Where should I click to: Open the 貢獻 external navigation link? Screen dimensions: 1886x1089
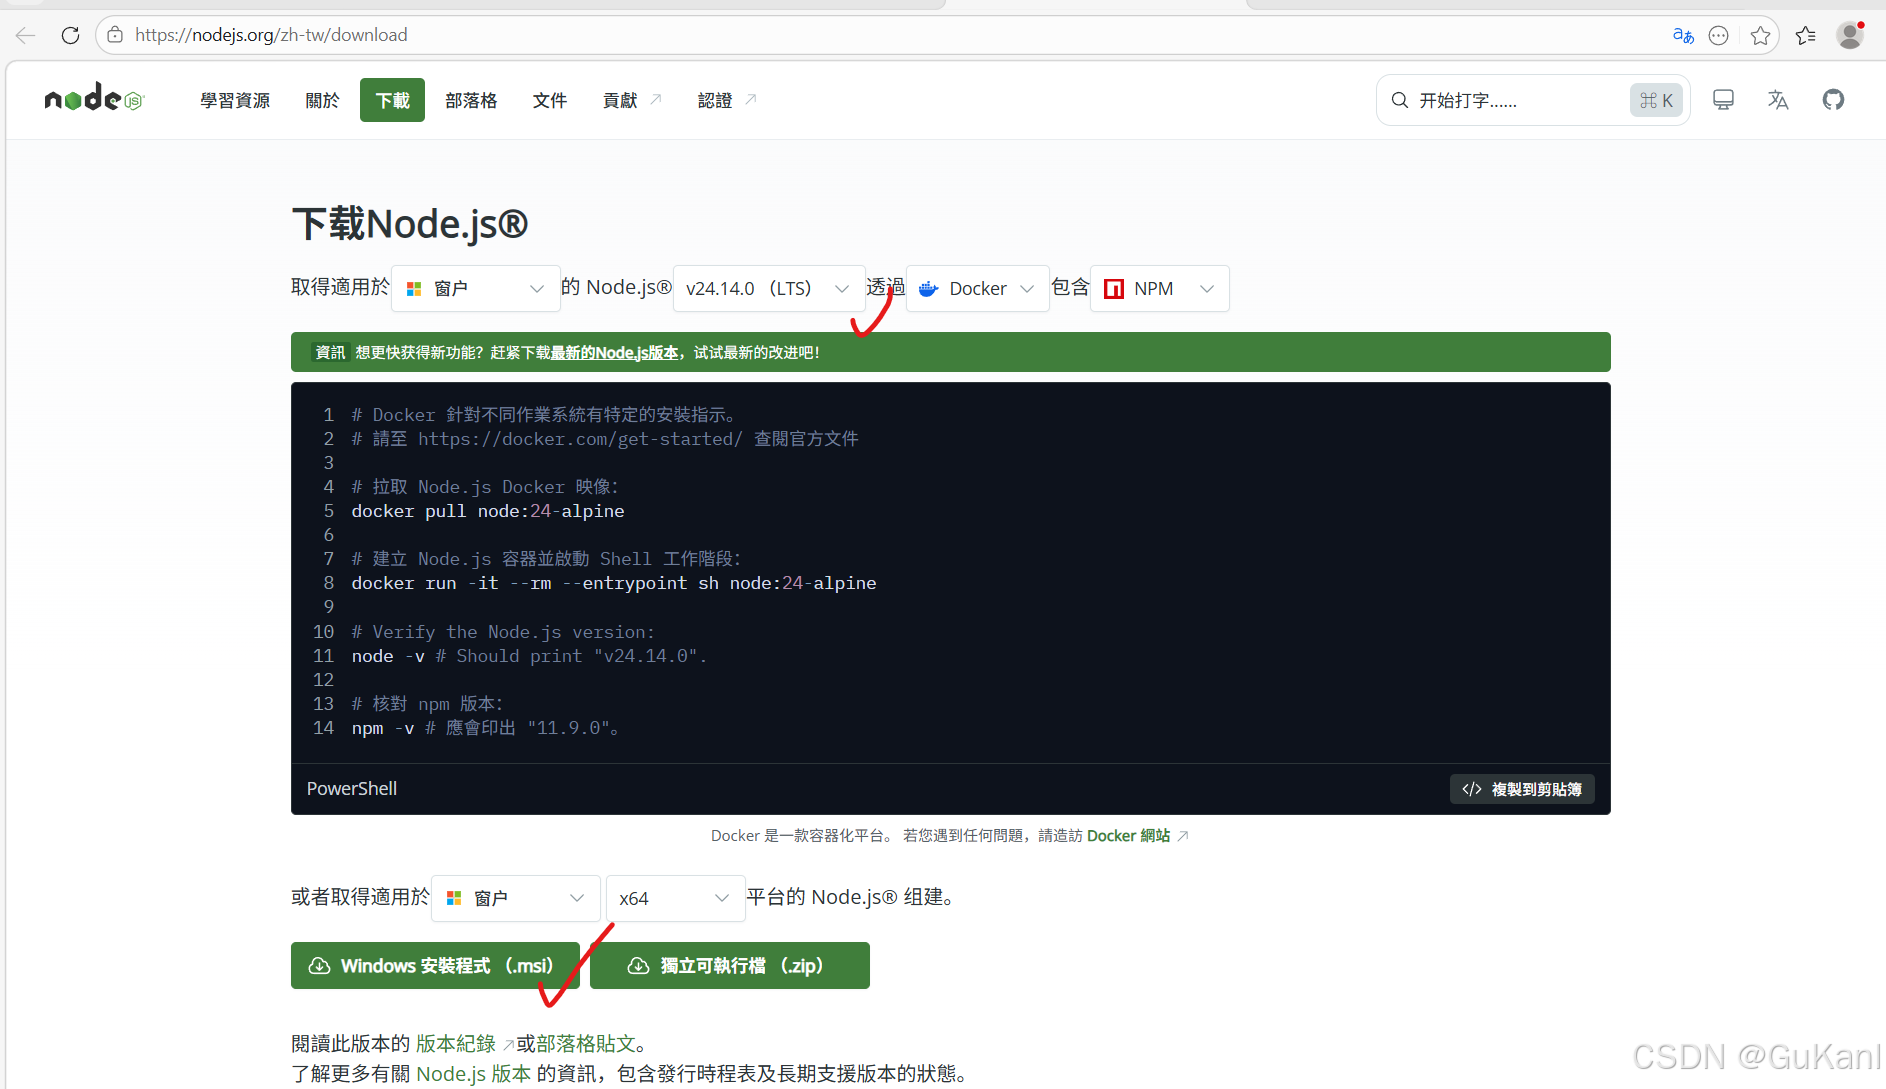[632, 100]
